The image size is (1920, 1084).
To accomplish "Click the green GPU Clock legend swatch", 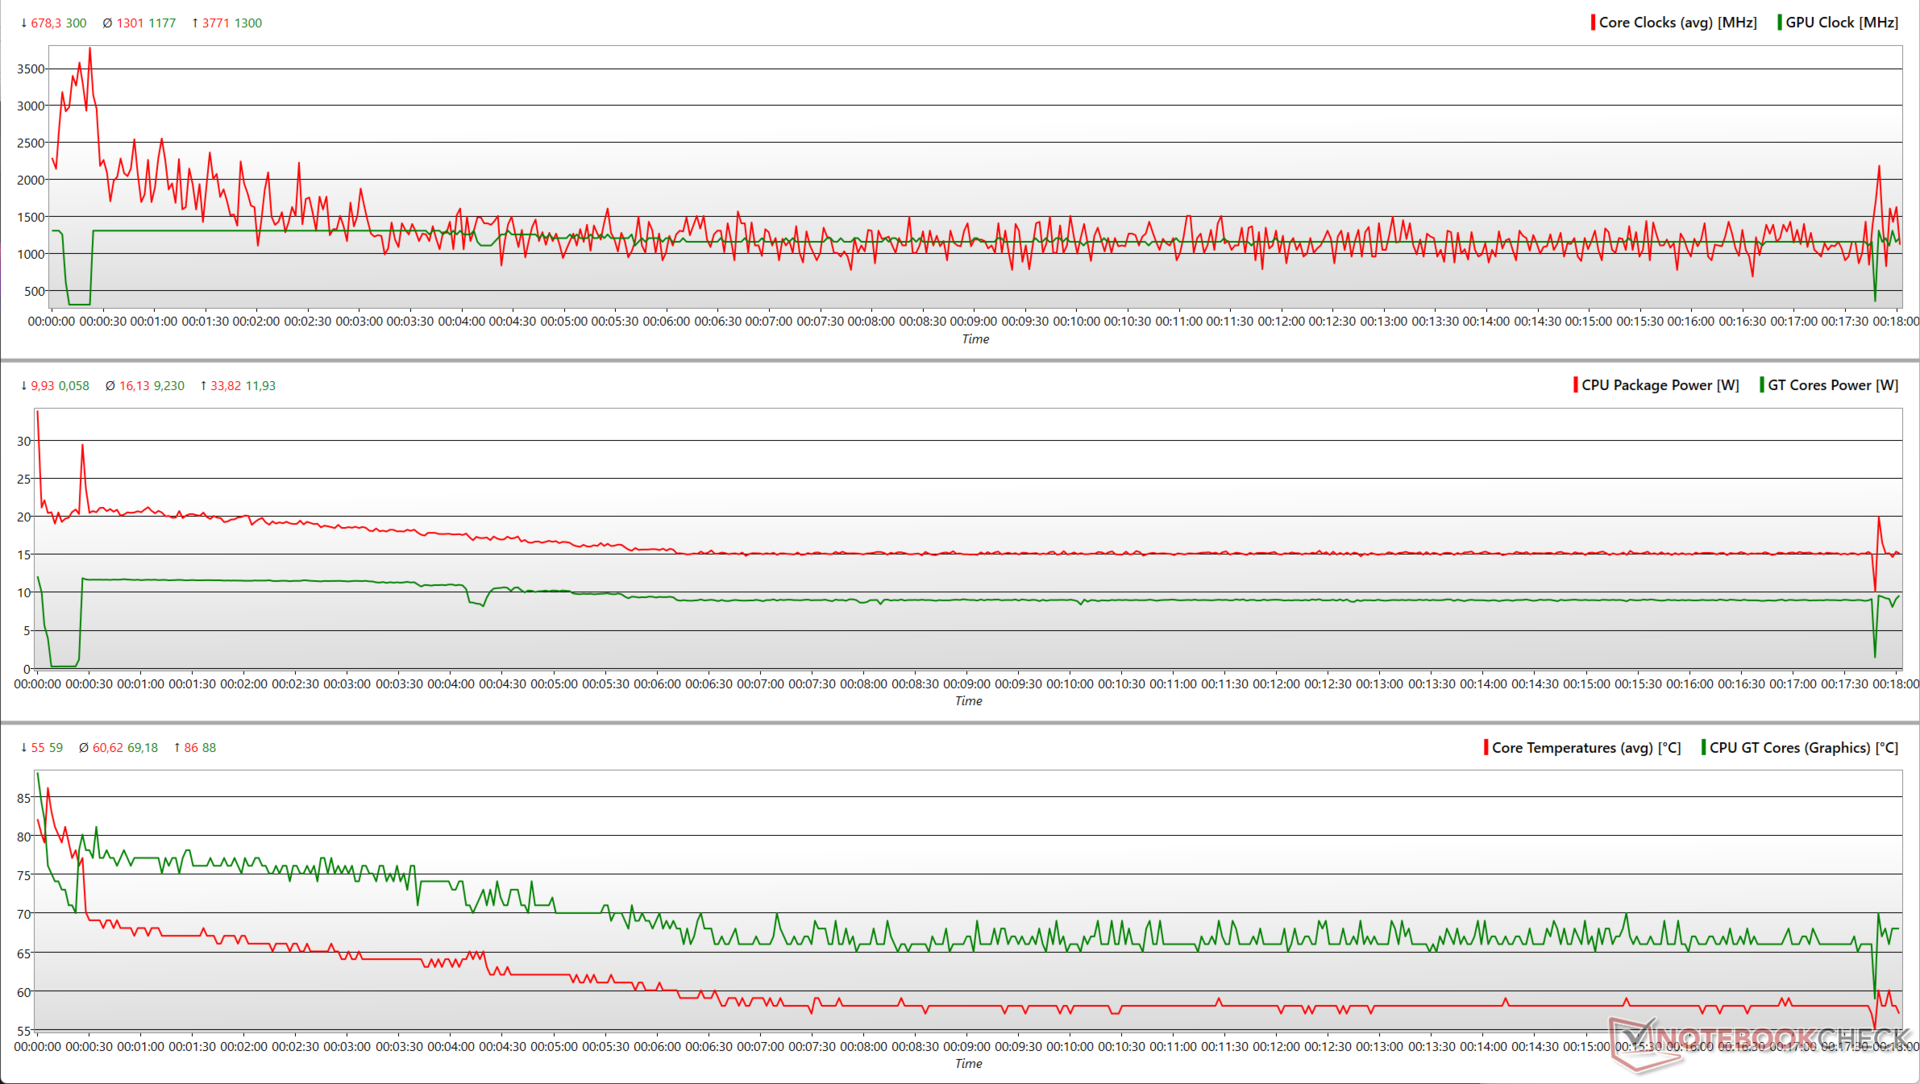I will (x=1779, y=22).
